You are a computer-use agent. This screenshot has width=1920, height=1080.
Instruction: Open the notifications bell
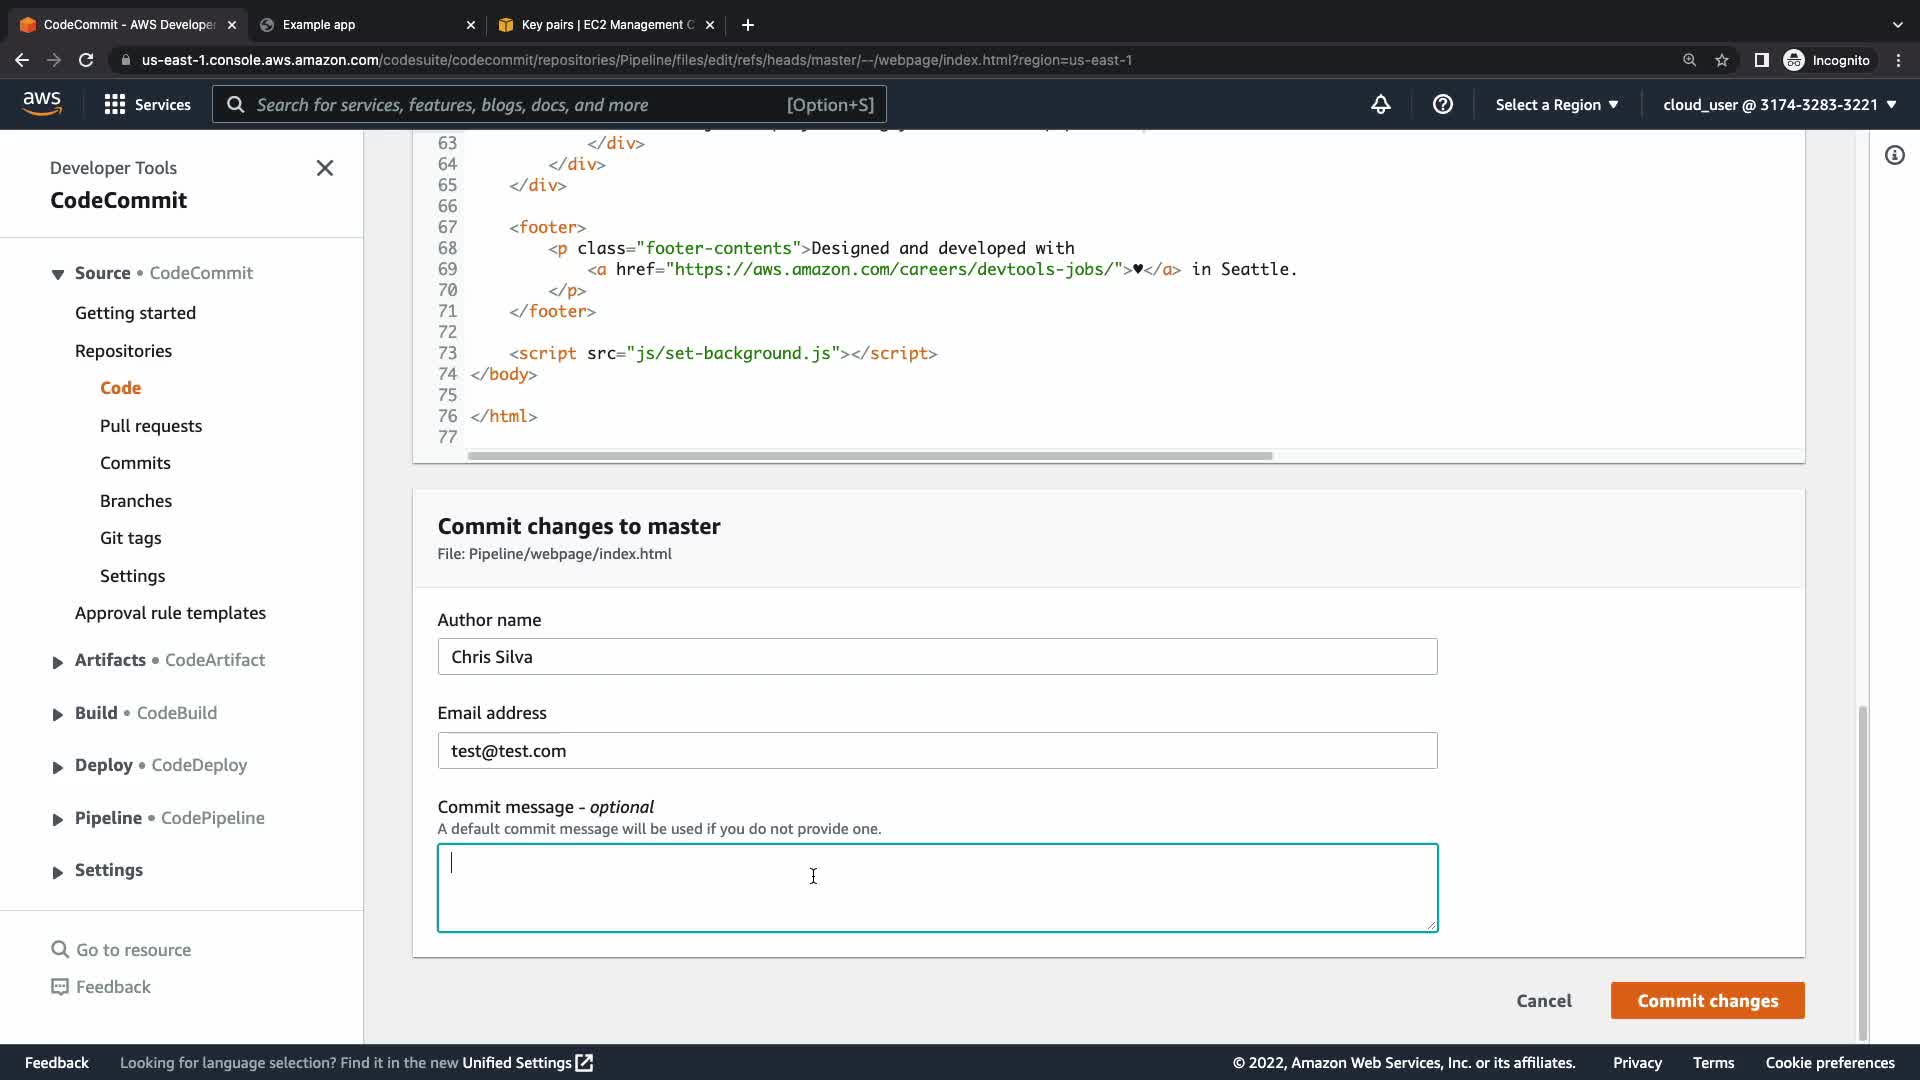pyautogui.click(x=1380, y=104)
